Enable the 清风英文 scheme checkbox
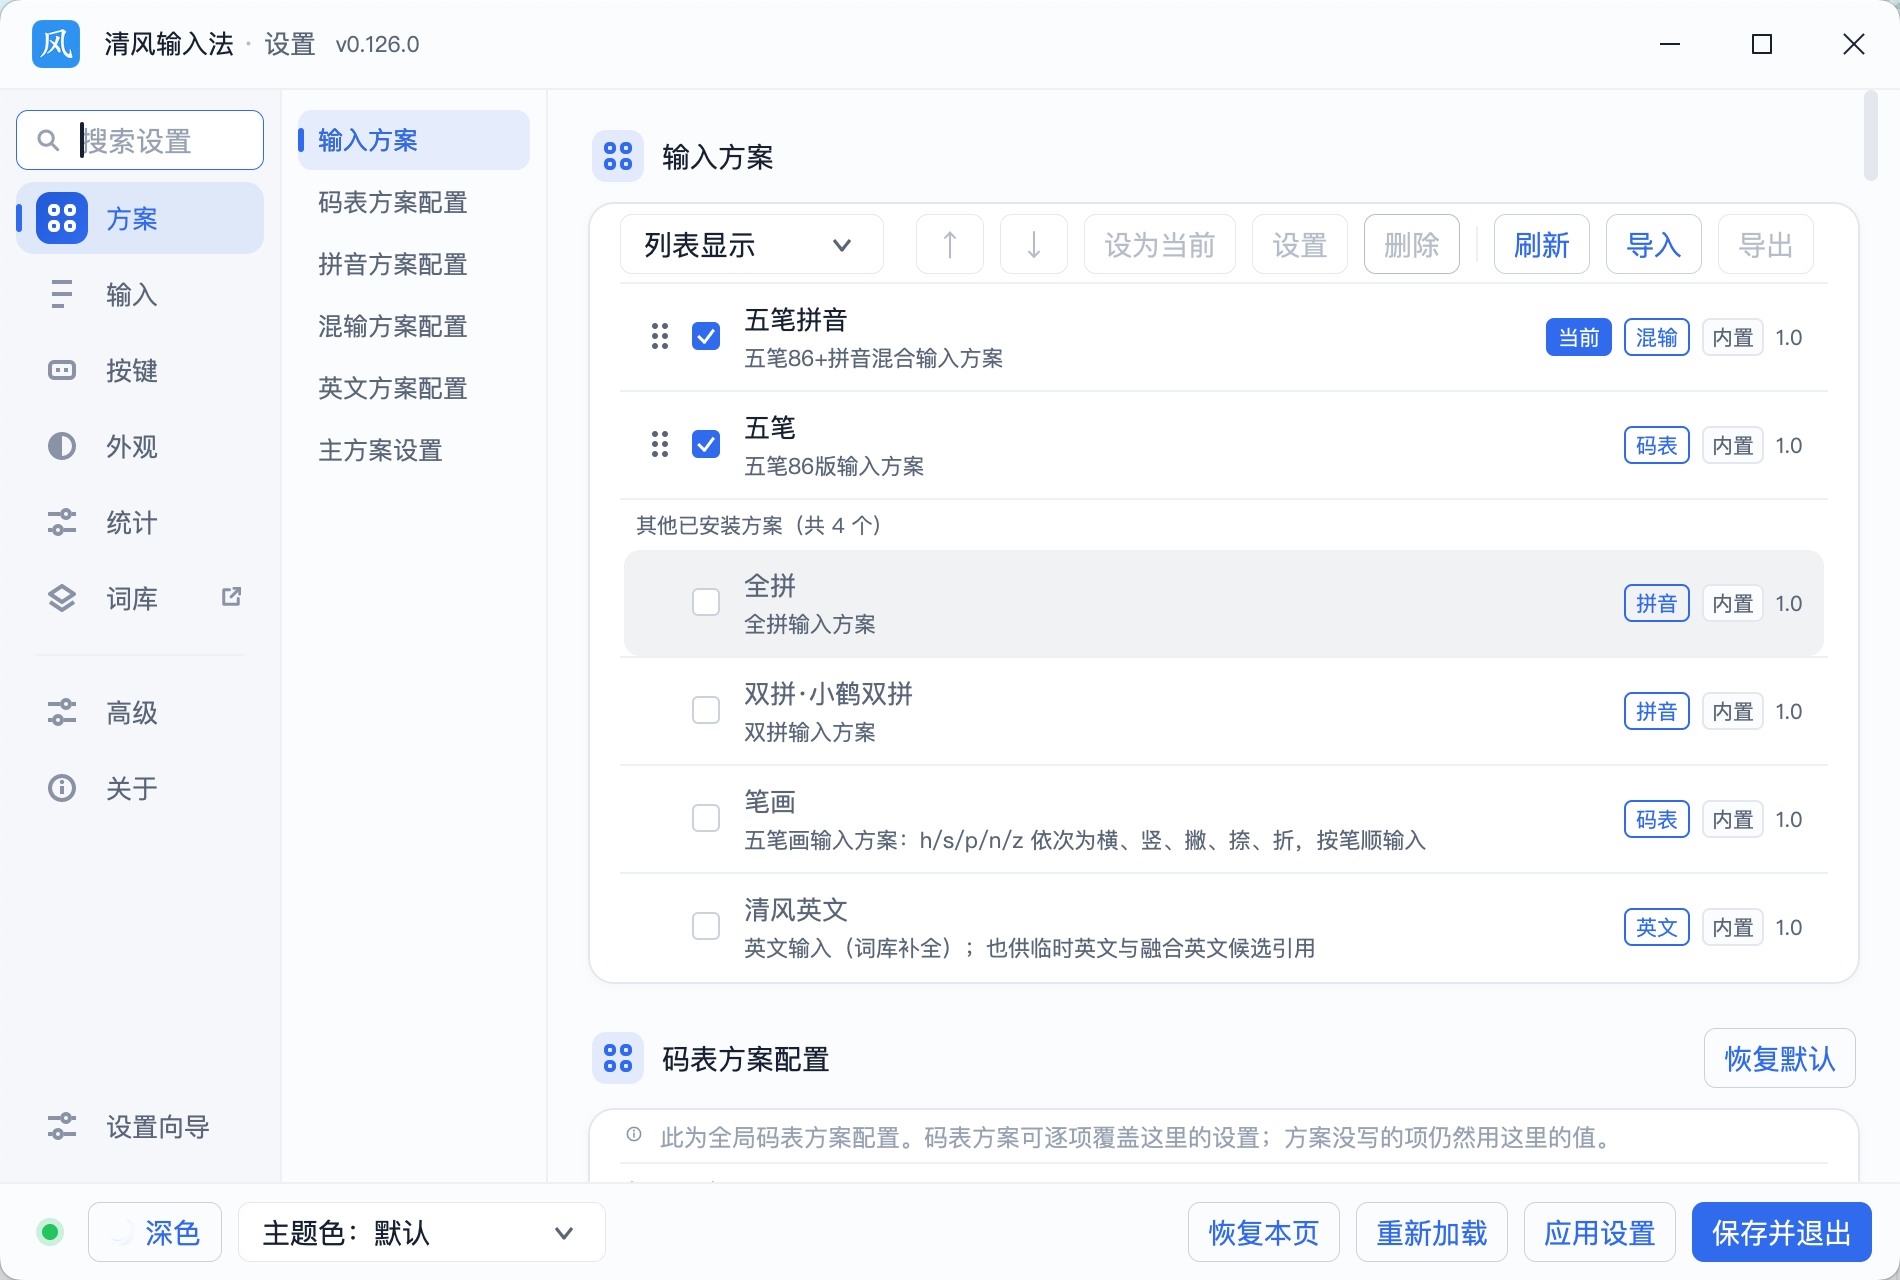1900x1280 pixels. pyautogui.click(x=706, y=926)
